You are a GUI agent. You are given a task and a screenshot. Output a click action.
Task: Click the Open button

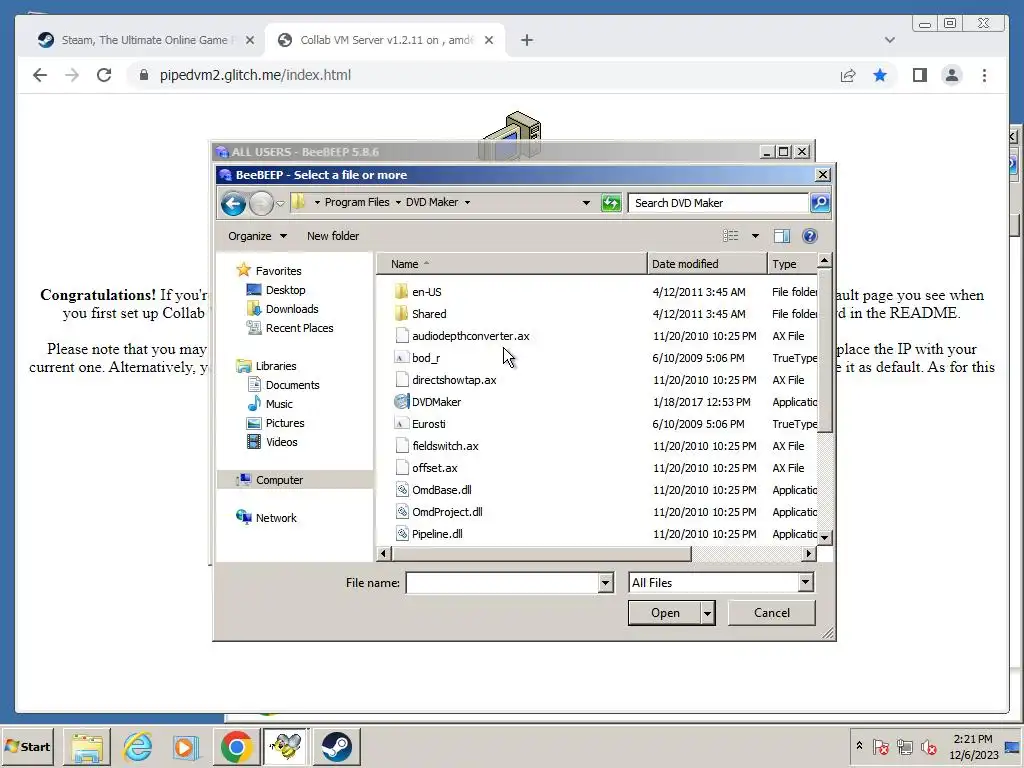tap(665, 613)
